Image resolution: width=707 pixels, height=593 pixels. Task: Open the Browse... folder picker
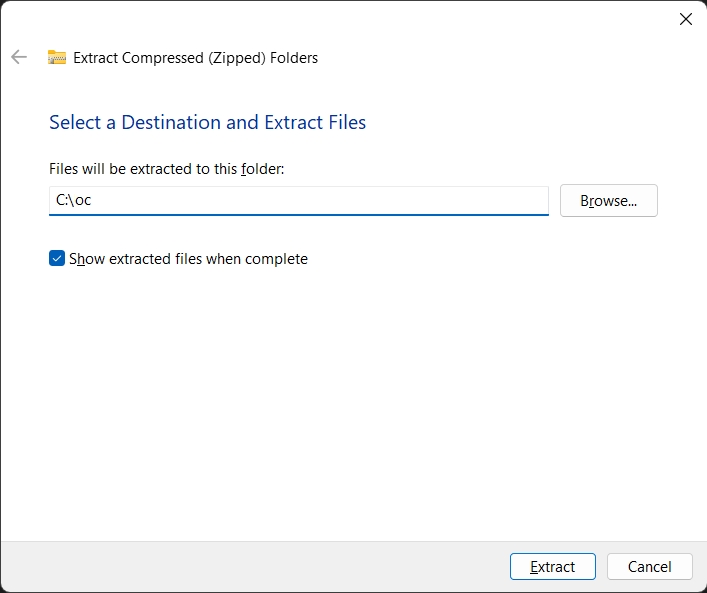(608, 200)
